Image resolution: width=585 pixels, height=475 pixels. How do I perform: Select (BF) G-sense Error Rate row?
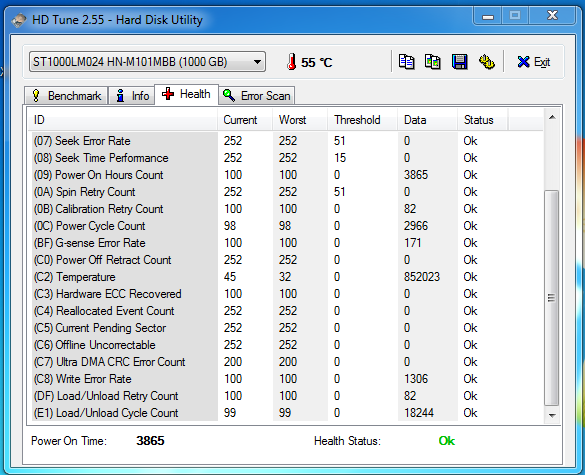pos(286,243)
